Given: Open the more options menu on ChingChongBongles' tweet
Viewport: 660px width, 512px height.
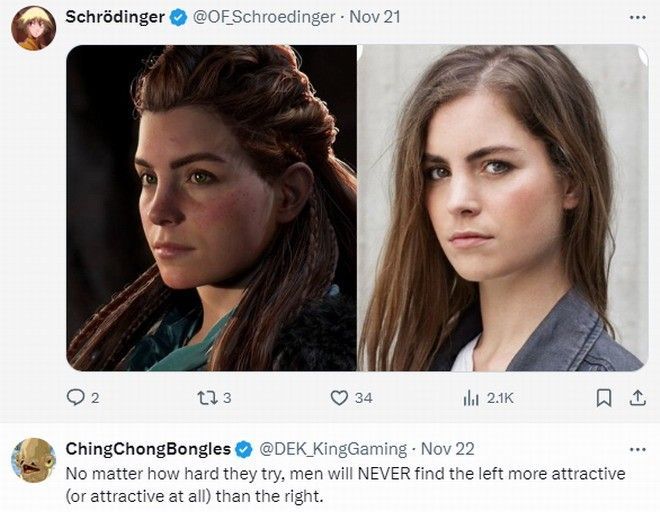Looking at the screenshot, I should (637, 448).
